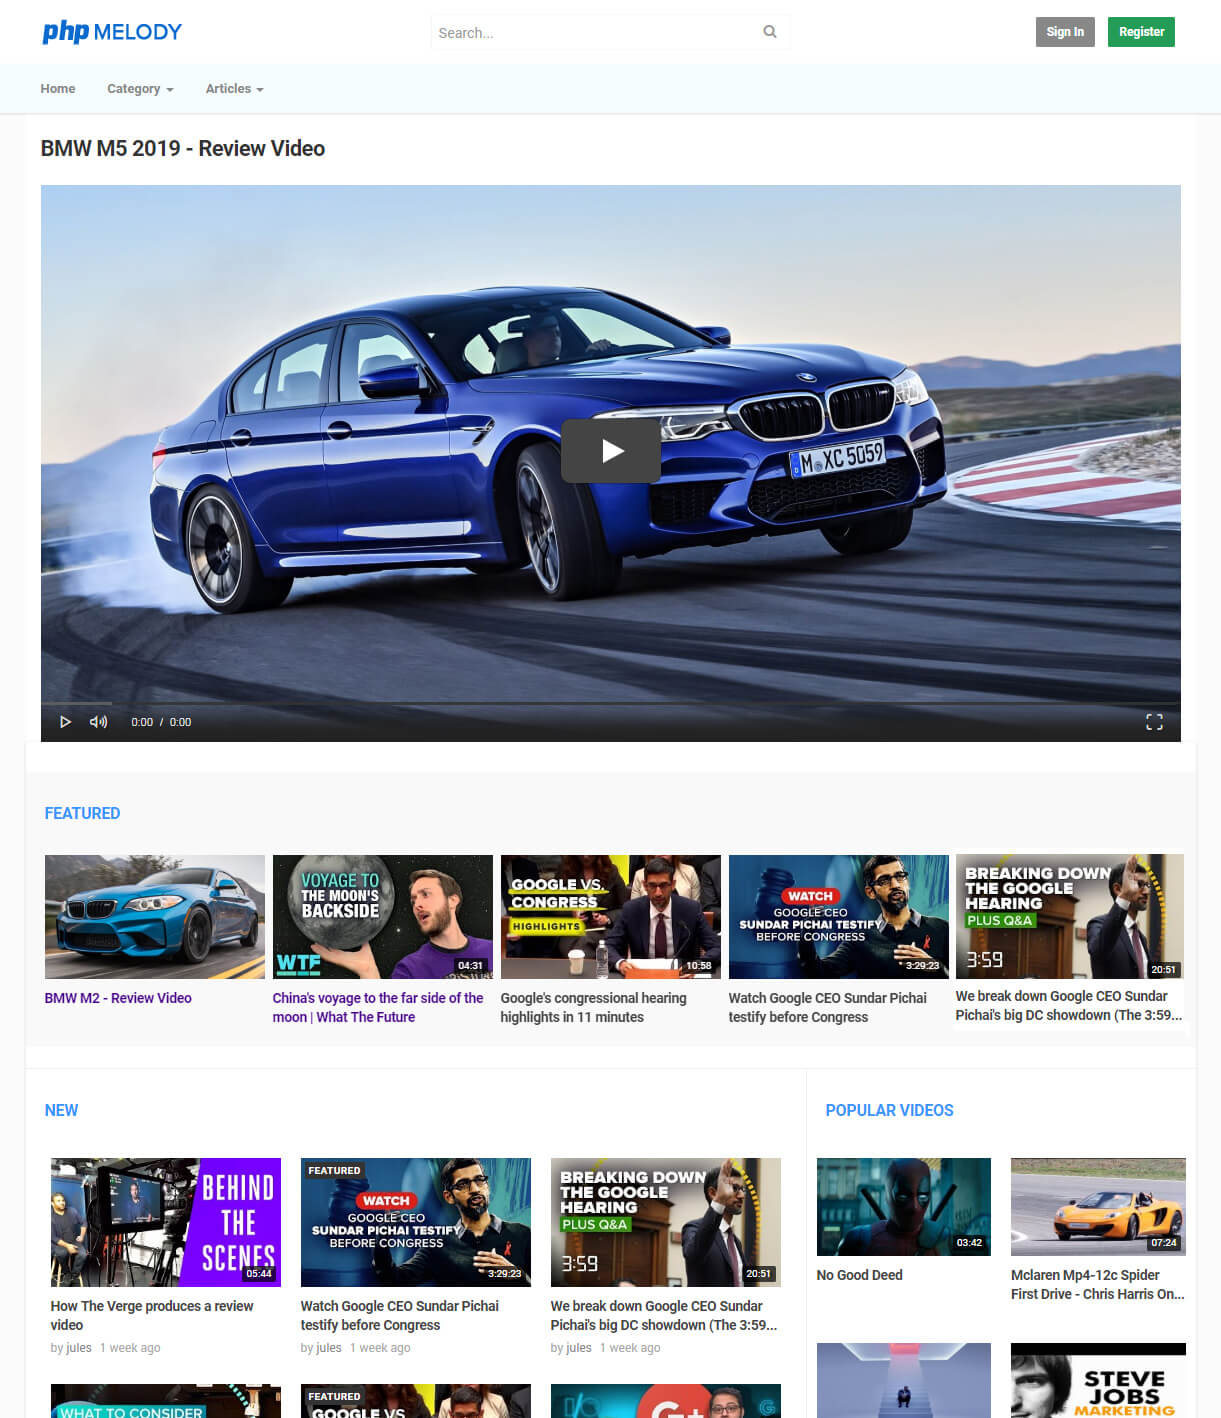The image size is (1221, 1418).
Task: Open the BMW M2 featured thumbnail
Action: [x=155, y=917]
